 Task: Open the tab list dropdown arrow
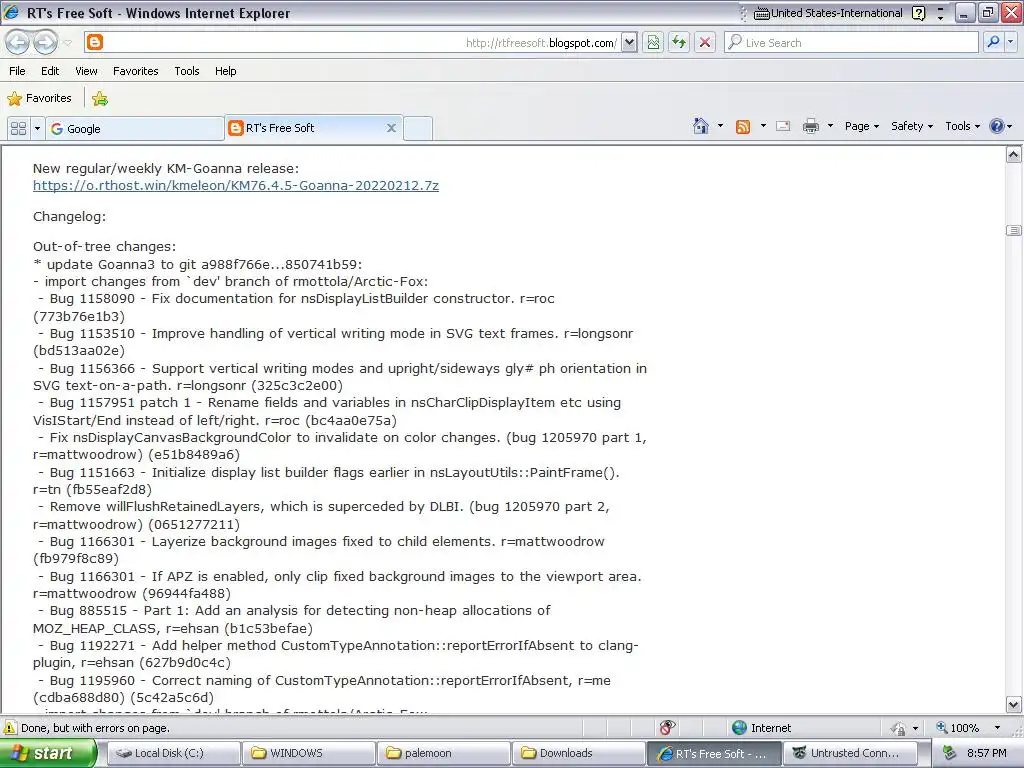[37, 129]
